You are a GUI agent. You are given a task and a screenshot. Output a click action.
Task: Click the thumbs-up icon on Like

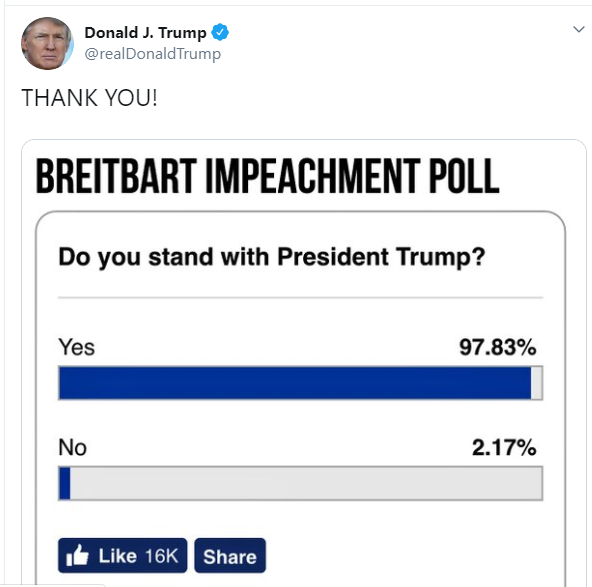(x=77, y=555)
